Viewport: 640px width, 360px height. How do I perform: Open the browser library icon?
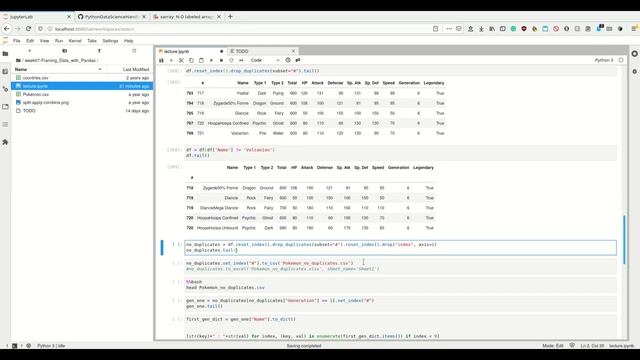click(492, 29)
